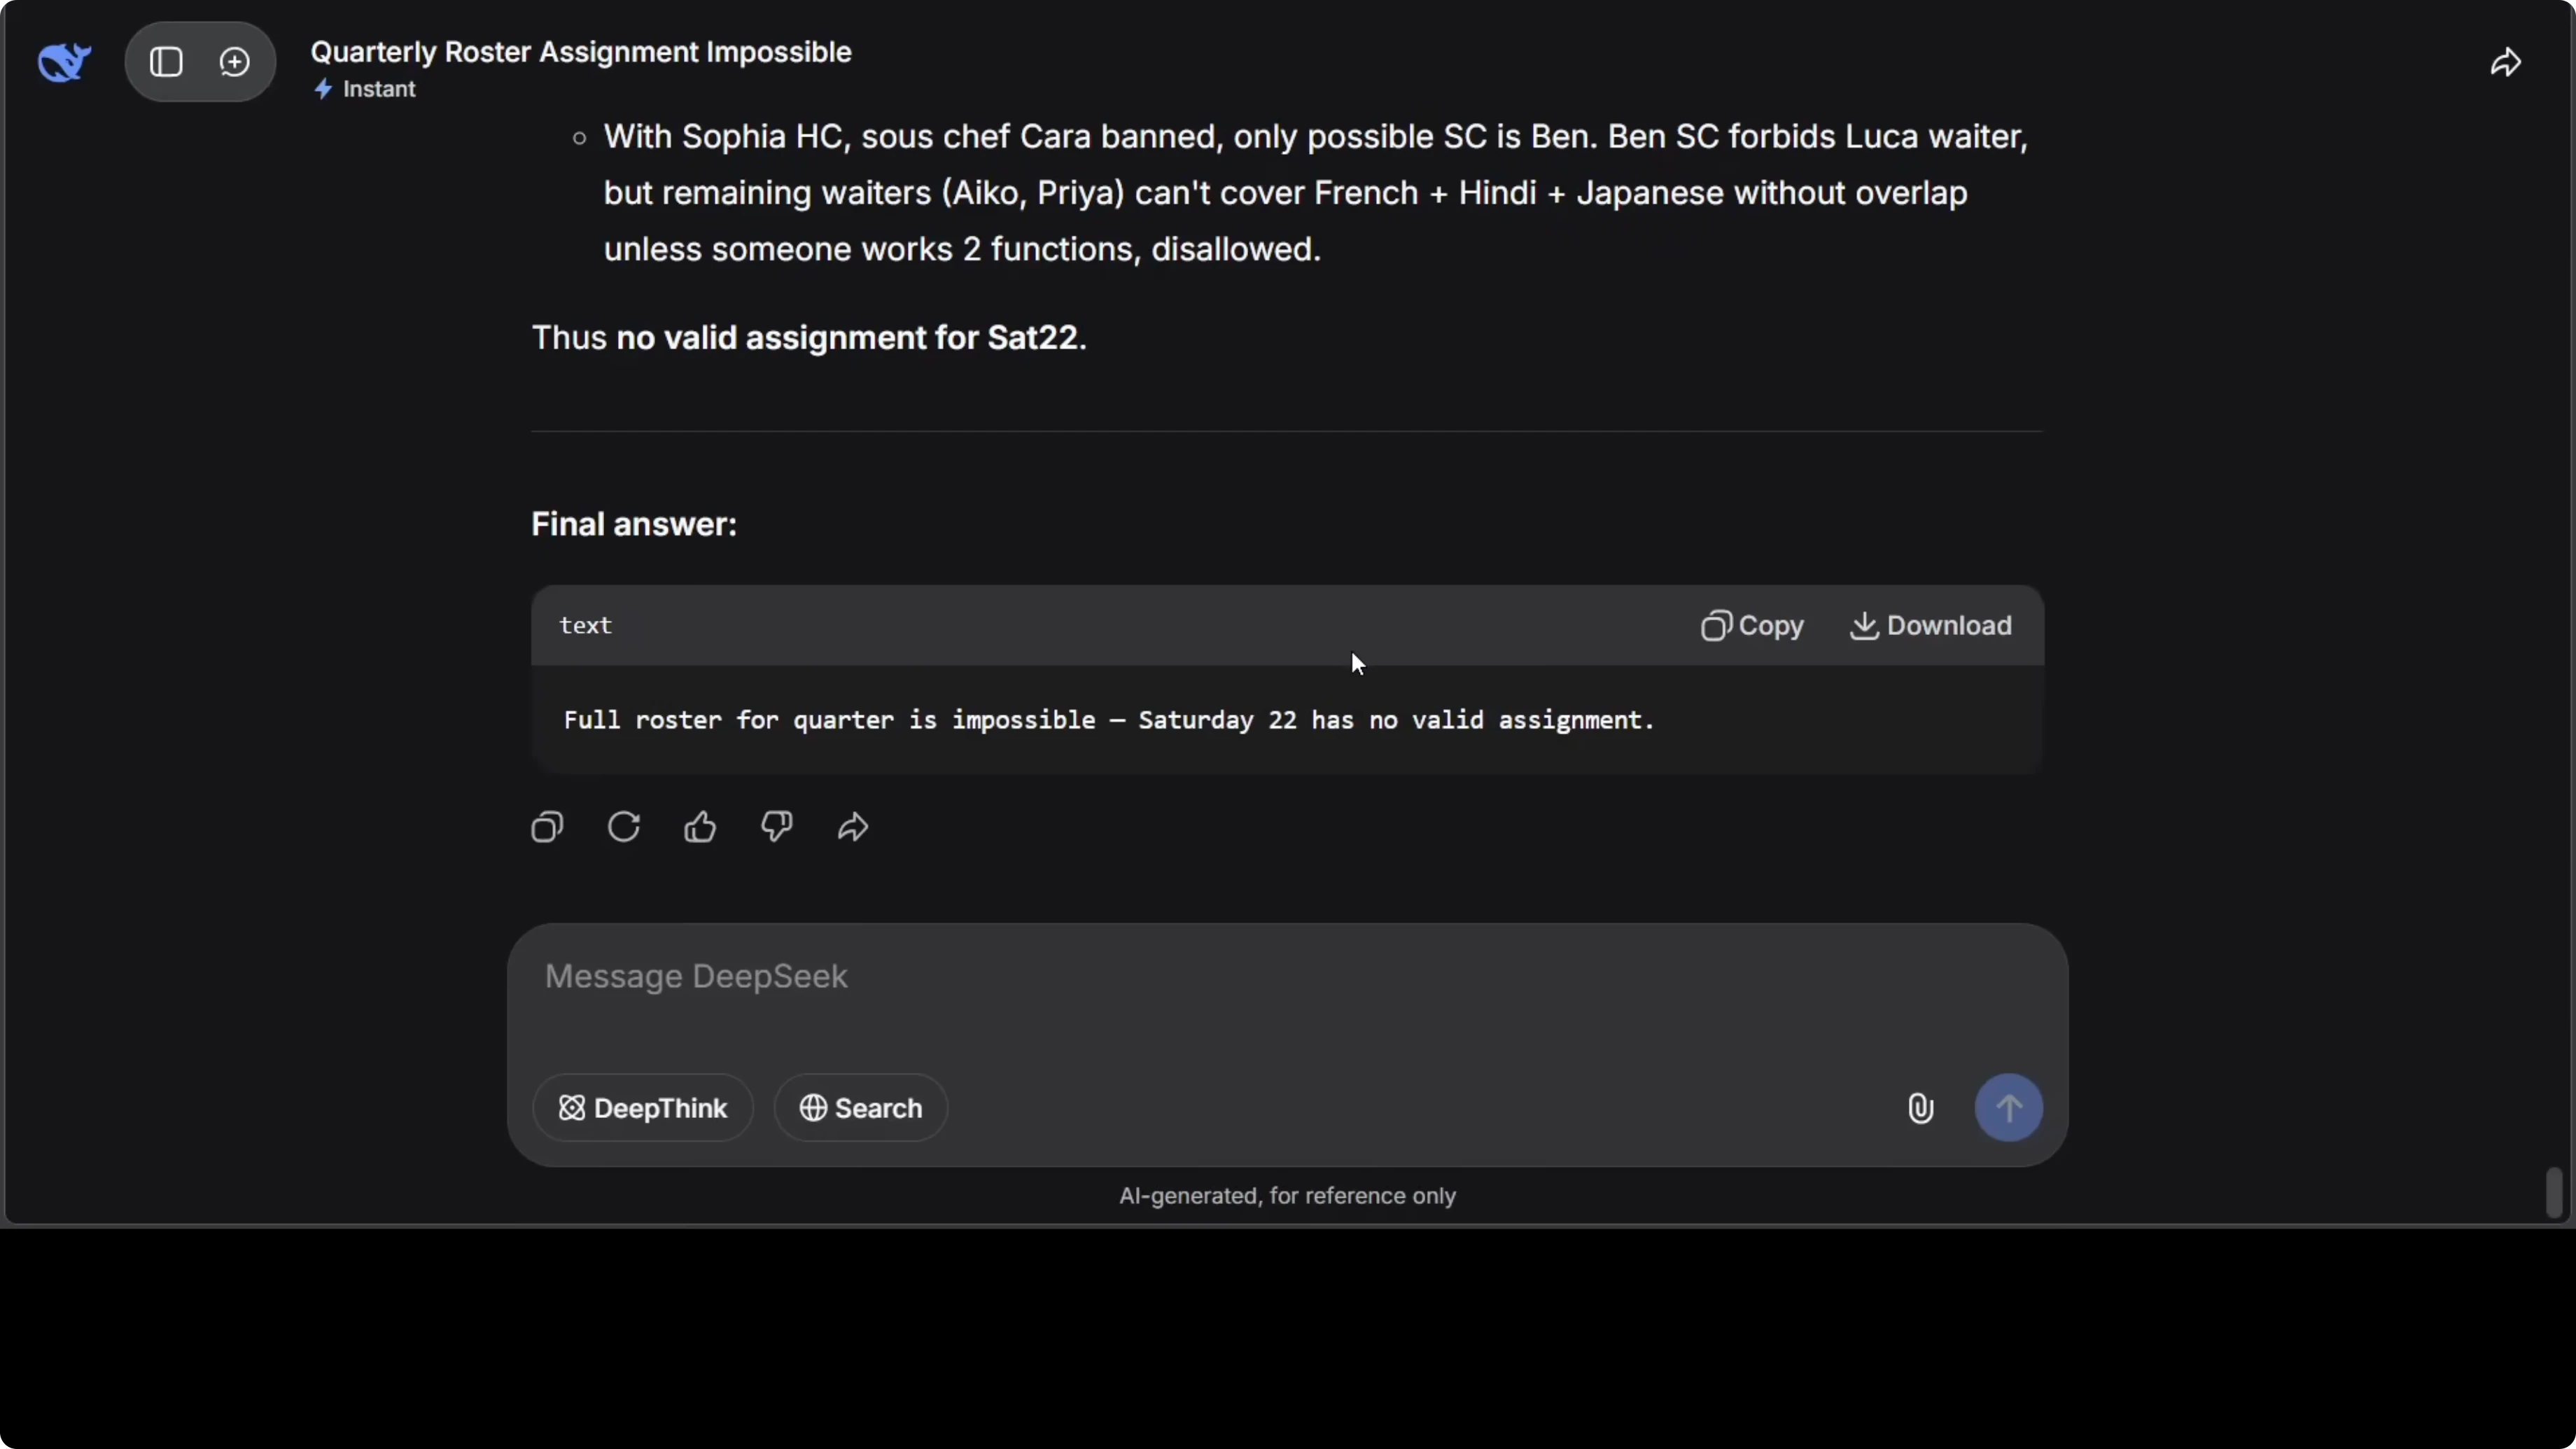
Task: Start a new chat
Action: (x=234, y=62)
